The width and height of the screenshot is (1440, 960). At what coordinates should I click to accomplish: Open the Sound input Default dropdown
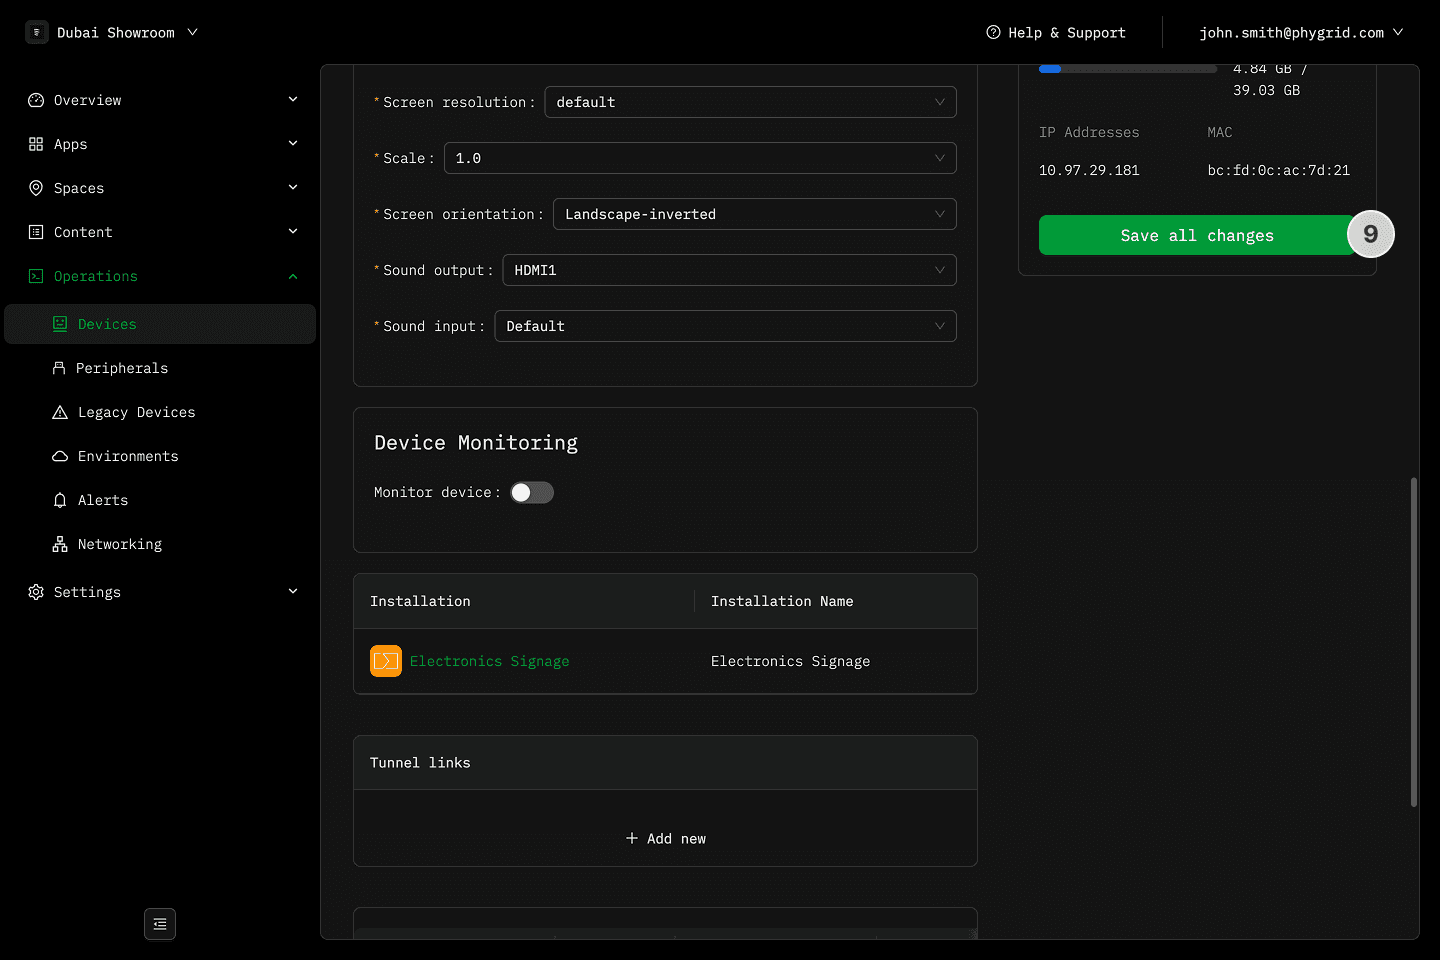pos(725,326)
